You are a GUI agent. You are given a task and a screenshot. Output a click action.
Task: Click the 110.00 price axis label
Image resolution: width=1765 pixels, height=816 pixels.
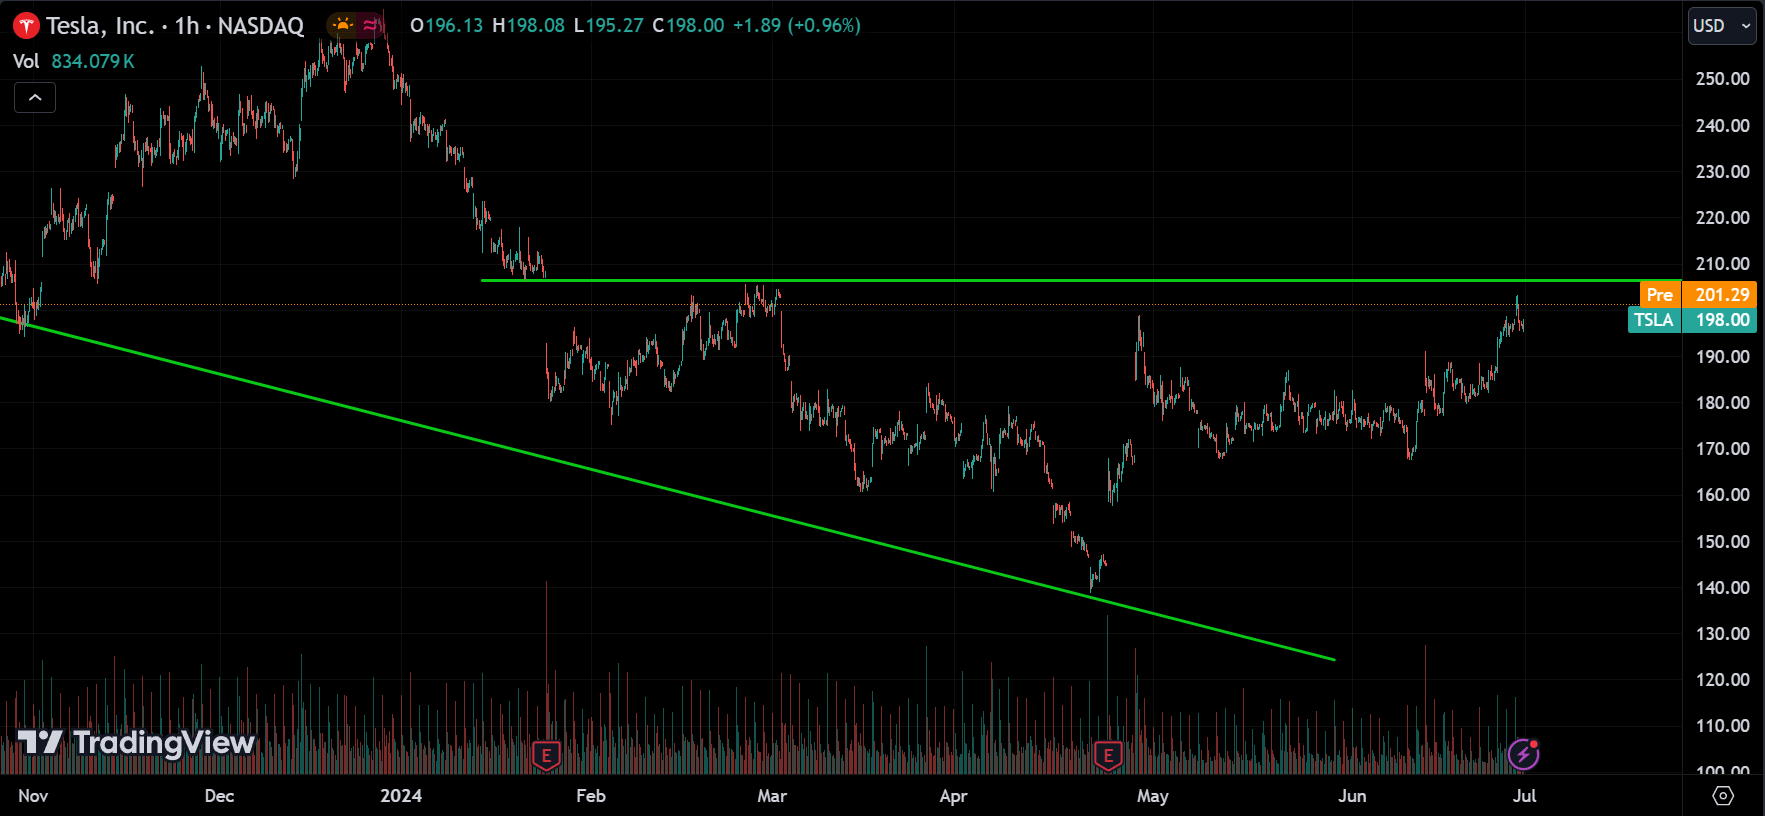tap(1722, 725)
